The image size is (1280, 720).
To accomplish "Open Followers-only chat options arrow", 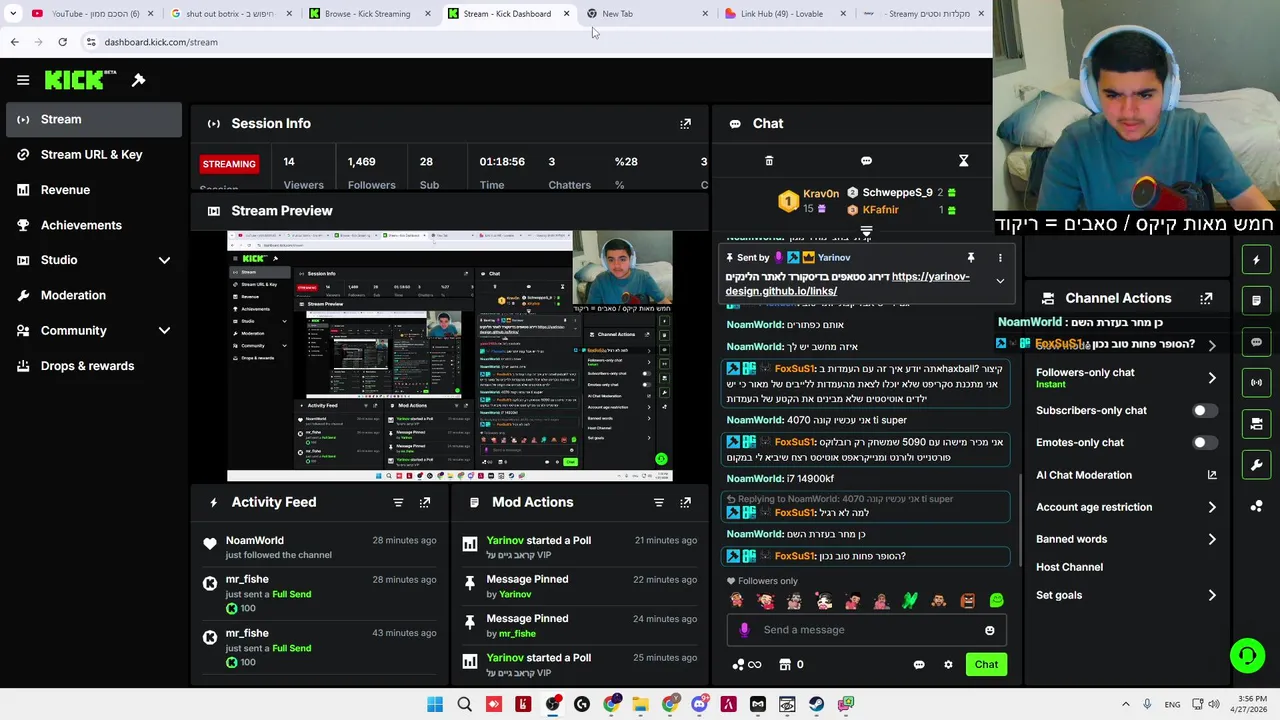I will 1212,378.
